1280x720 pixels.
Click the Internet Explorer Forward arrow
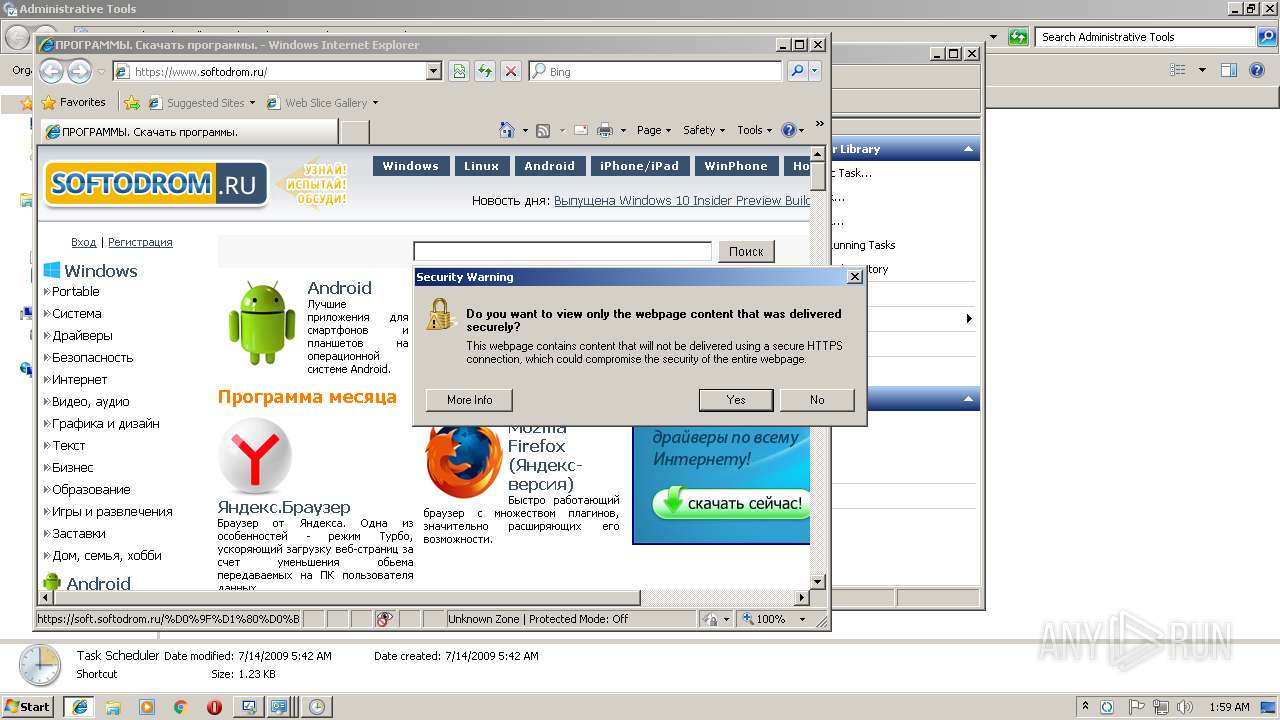[x=79, y=71]
